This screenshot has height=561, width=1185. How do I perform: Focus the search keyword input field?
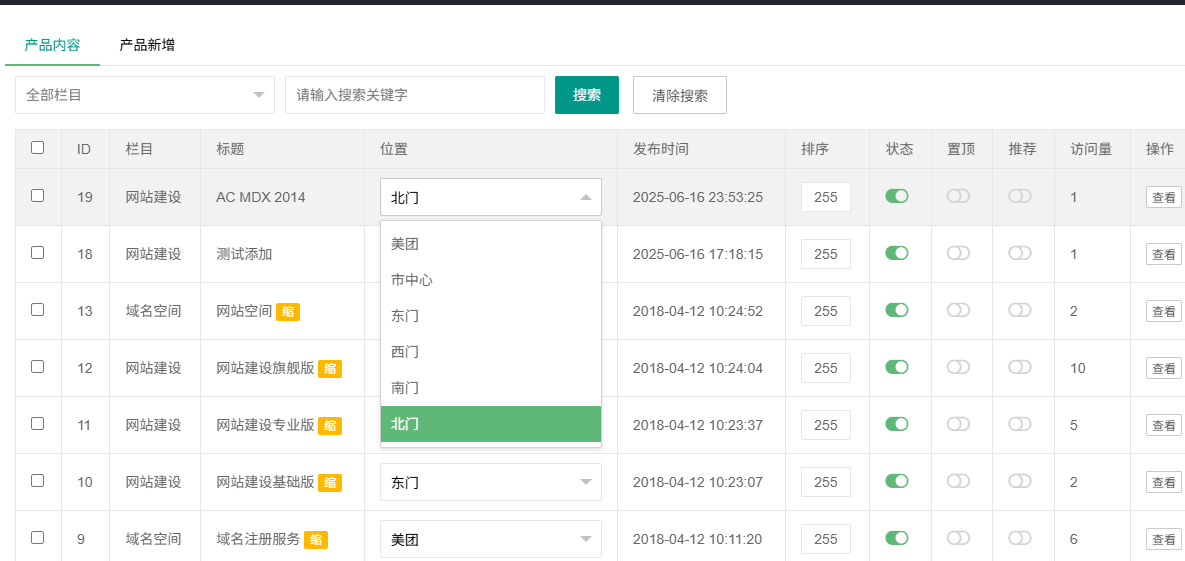414,95
